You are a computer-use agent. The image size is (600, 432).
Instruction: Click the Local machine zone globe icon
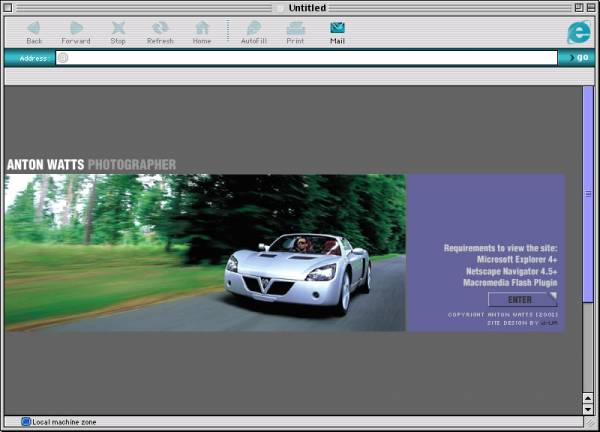click(x=26, y=422)
